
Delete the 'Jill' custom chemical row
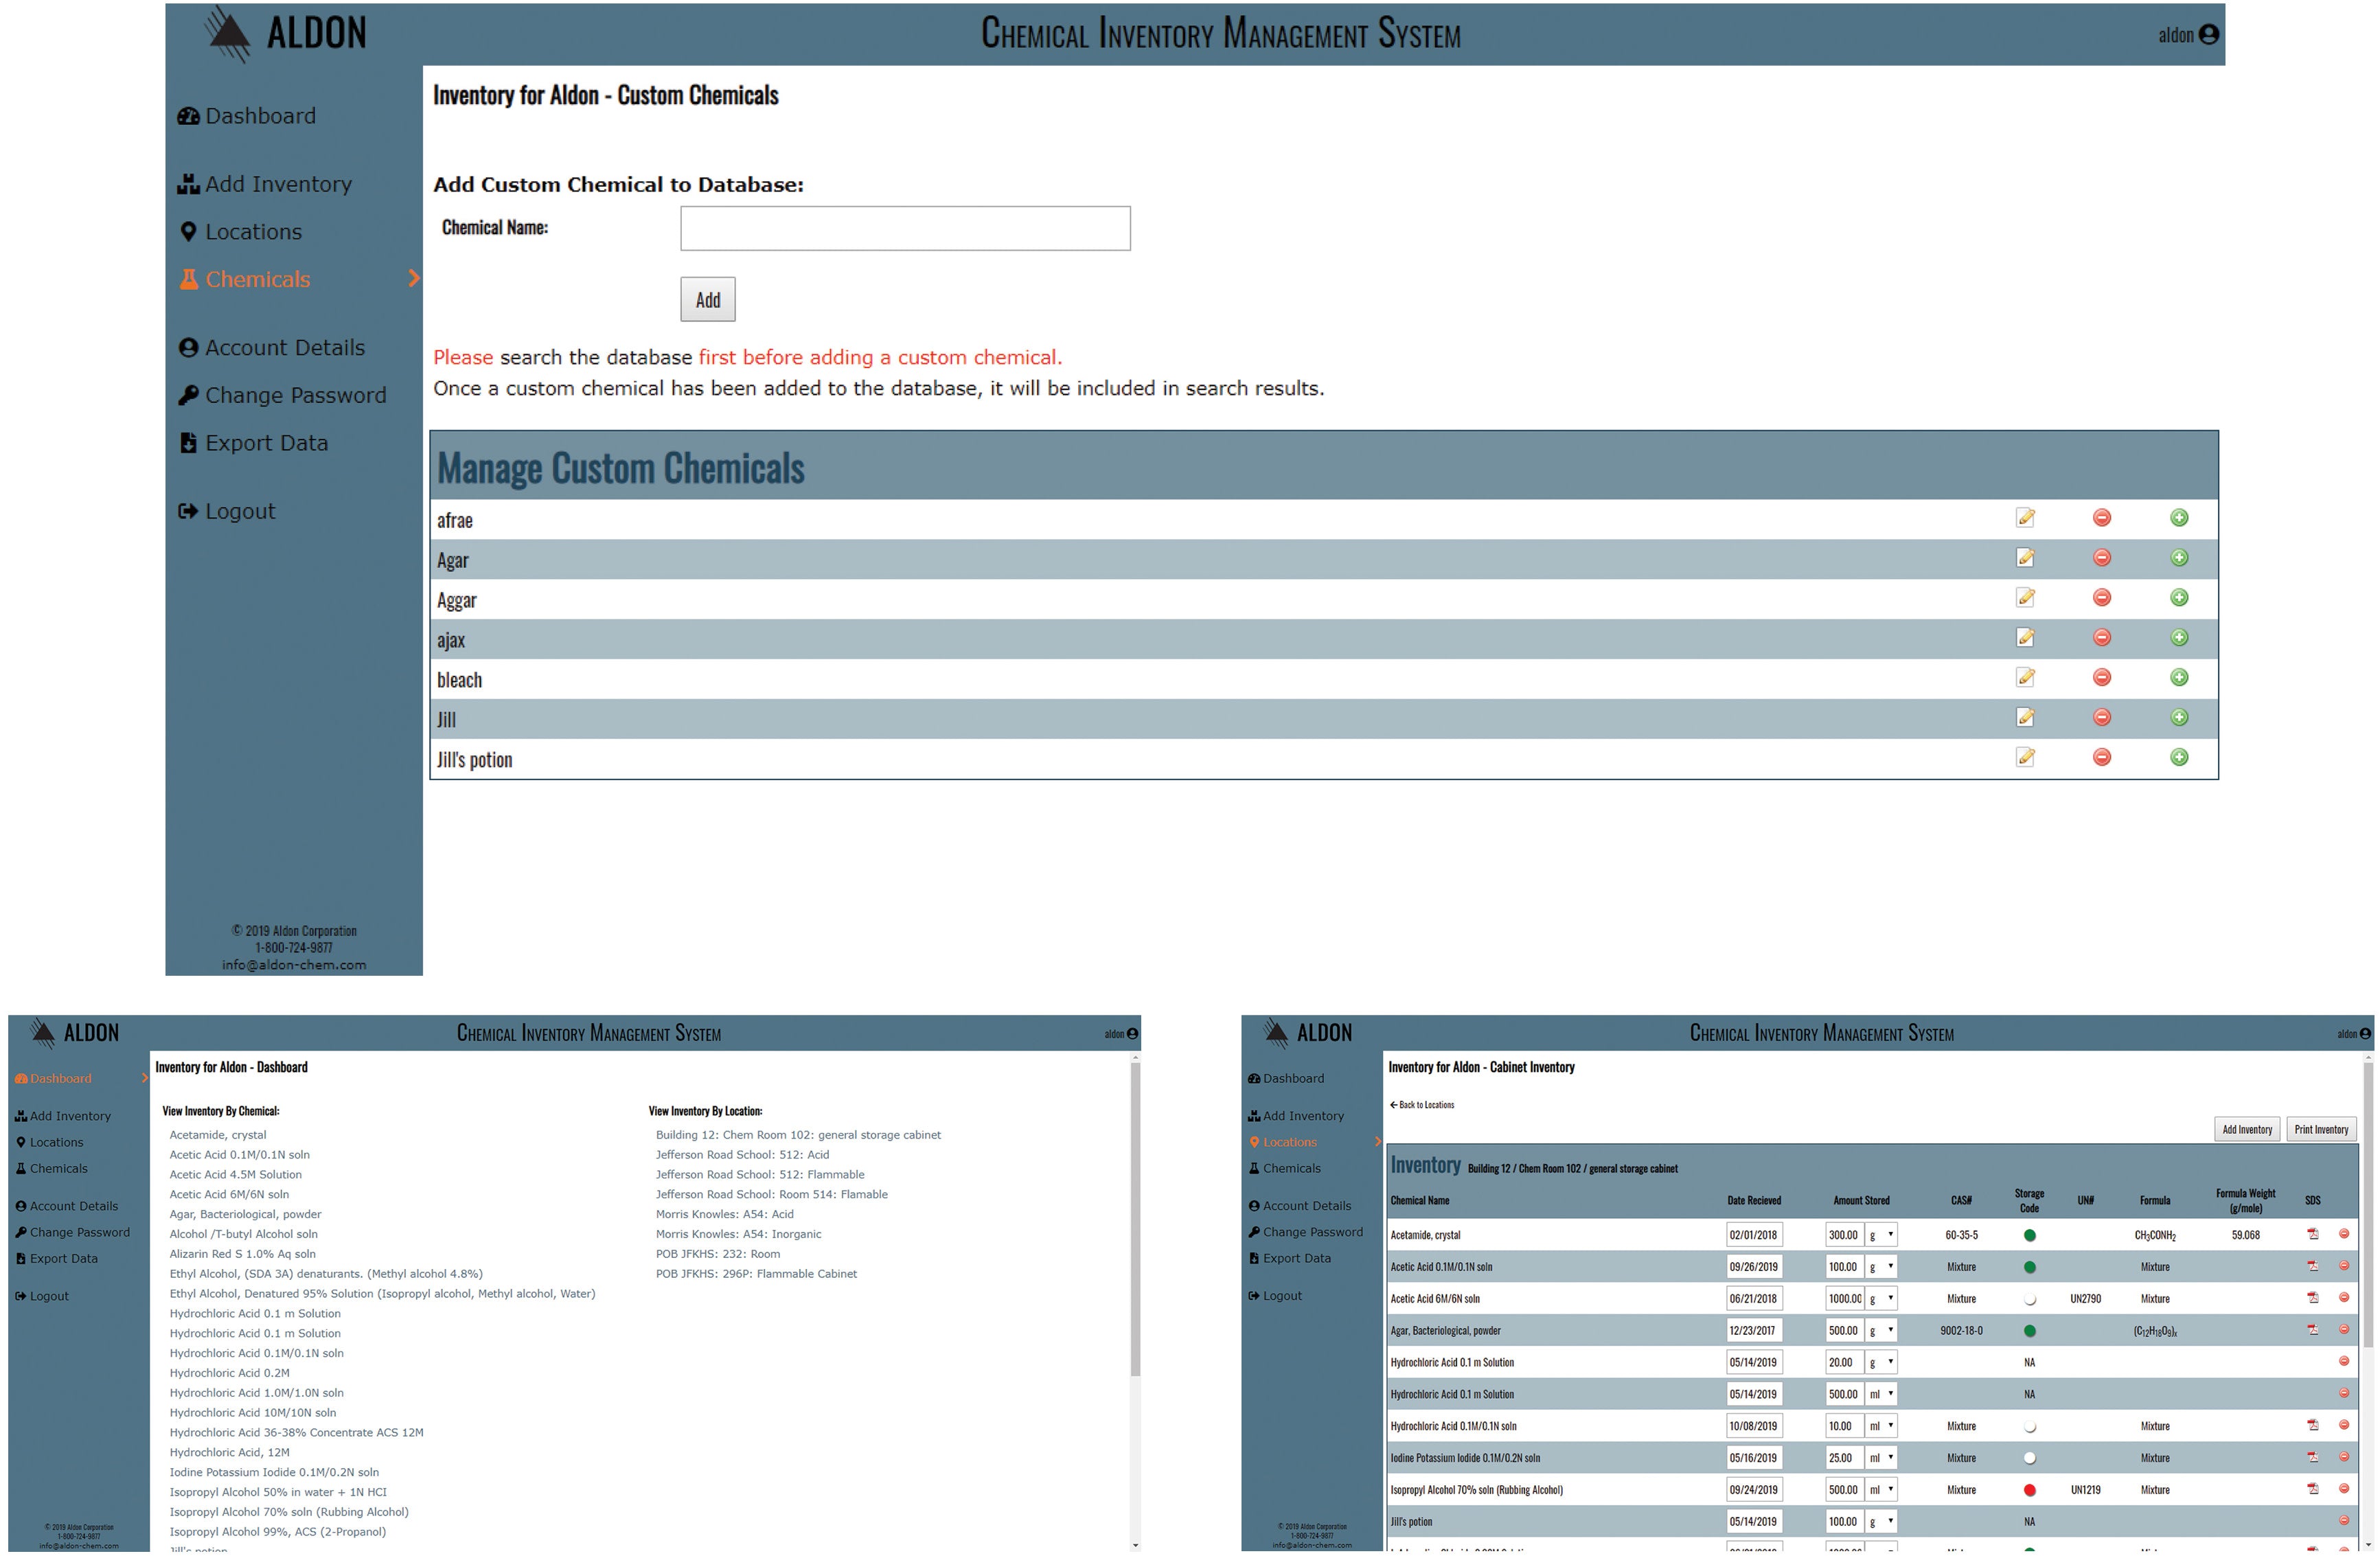(2102, 718)
